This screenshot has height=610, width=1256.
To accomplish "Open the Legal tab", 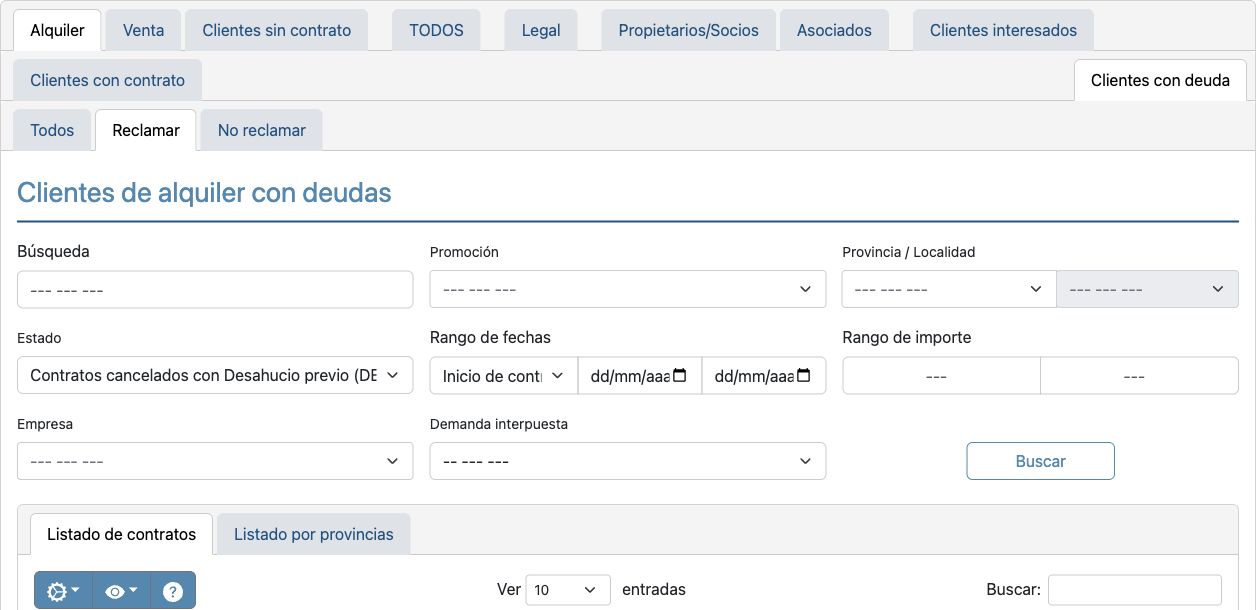I will click(x=541, y=30).
